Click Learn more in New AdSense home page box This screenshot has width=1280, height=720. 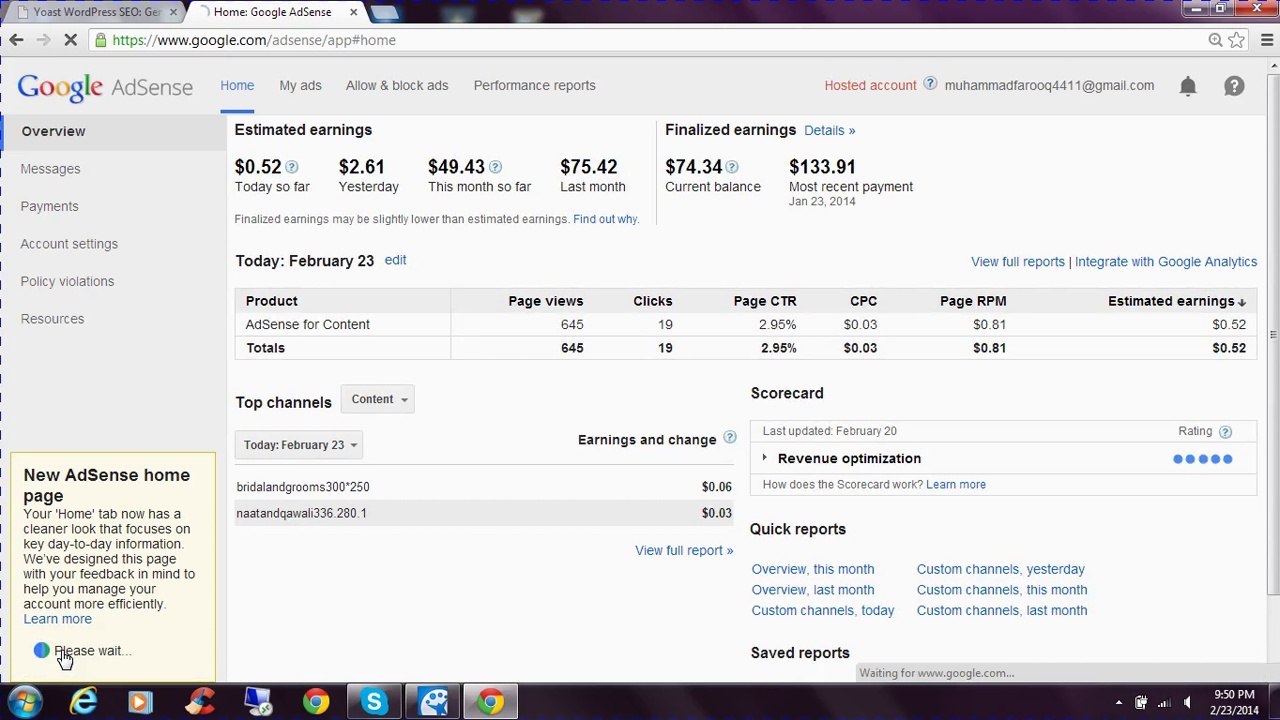(x=57, y=619)
